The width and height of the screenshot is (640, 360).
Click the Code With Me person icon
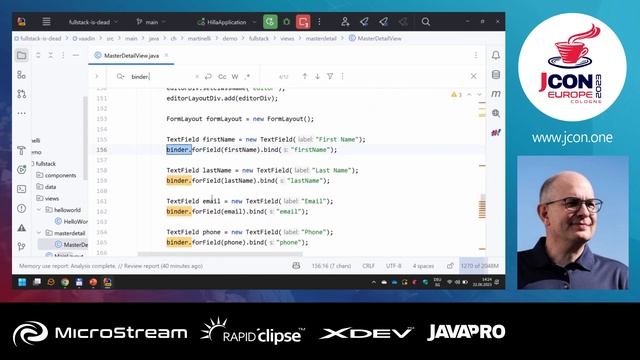point(345,22)
